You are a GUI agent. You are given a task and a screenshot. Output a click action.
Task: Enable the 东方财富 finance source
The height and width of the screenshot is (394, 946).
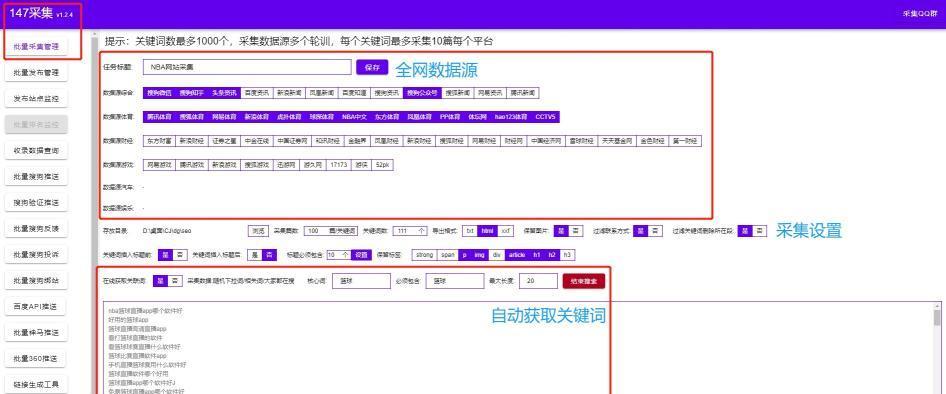pos(159,141)
